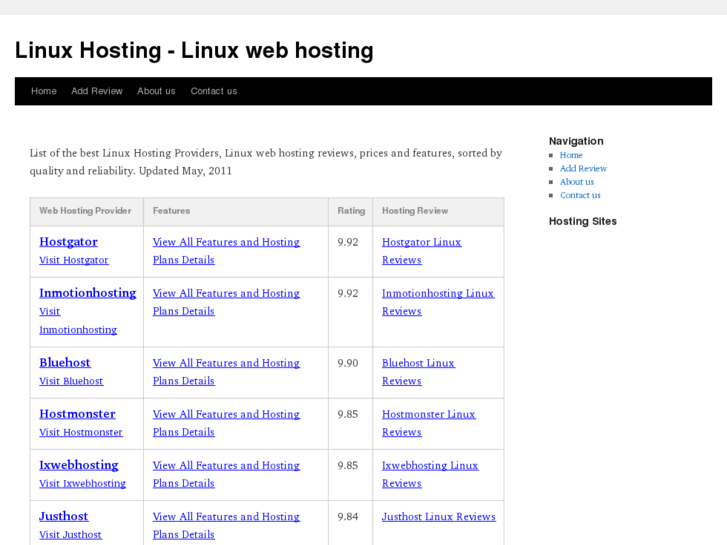Open About us in the black menu bar
The image size is (727, 545).
(x=156, y=91)
